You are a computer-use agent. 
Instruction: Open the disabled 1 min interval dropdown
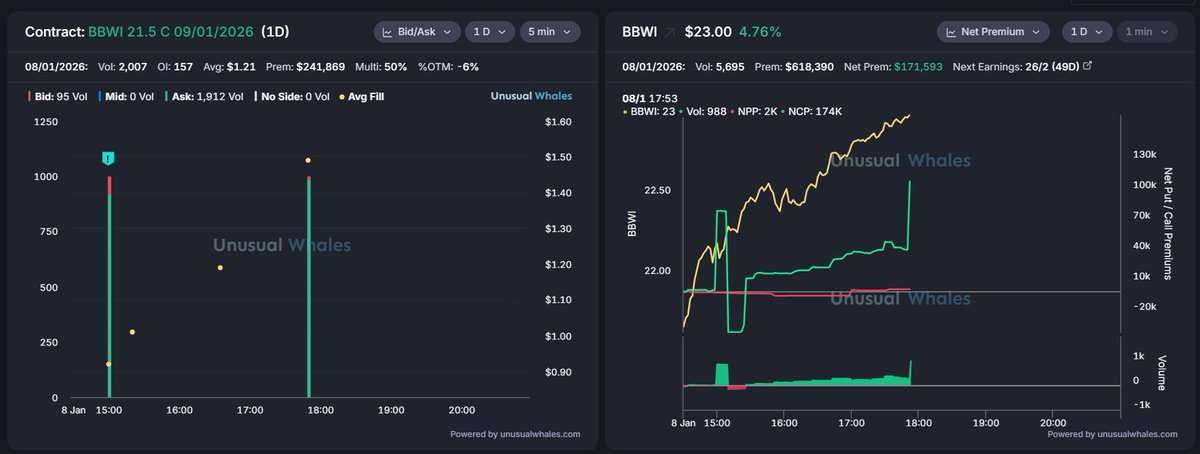click(1147, 32)
